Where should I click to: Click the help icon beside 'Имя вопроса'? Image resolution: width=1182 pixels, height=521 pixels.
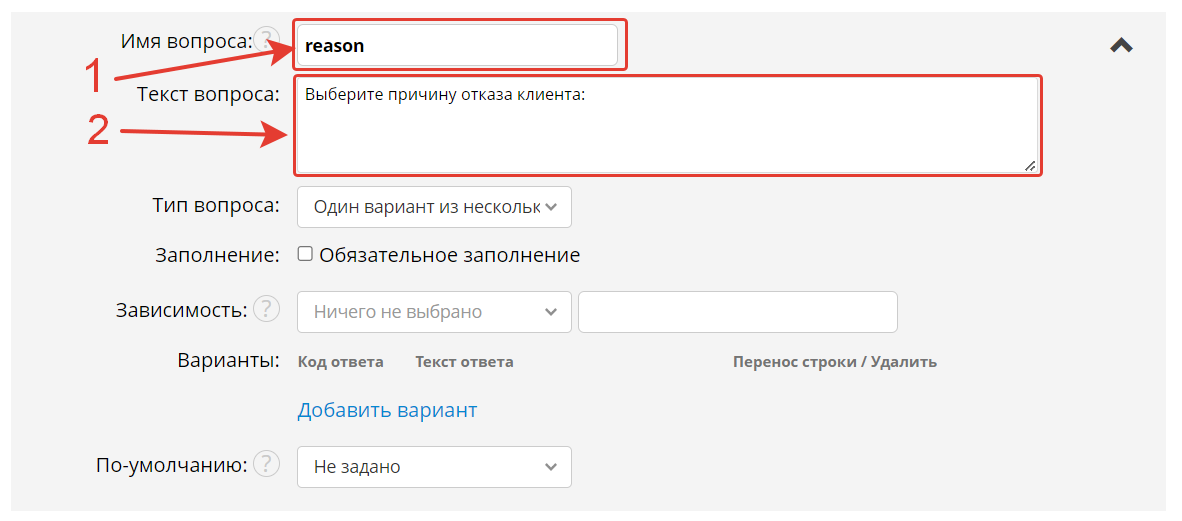point(265,41)
